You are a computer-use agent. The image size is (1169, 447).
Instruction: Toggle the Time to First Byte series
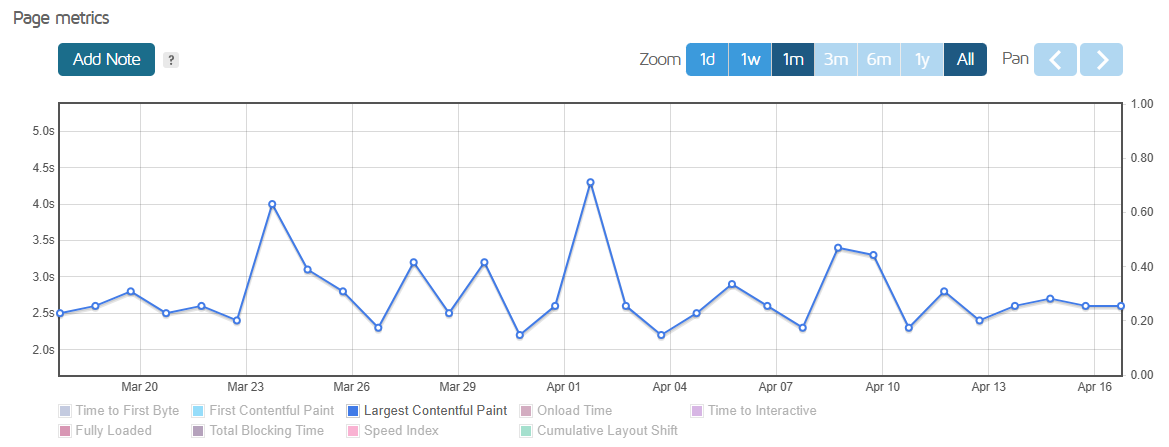(119, 410)
